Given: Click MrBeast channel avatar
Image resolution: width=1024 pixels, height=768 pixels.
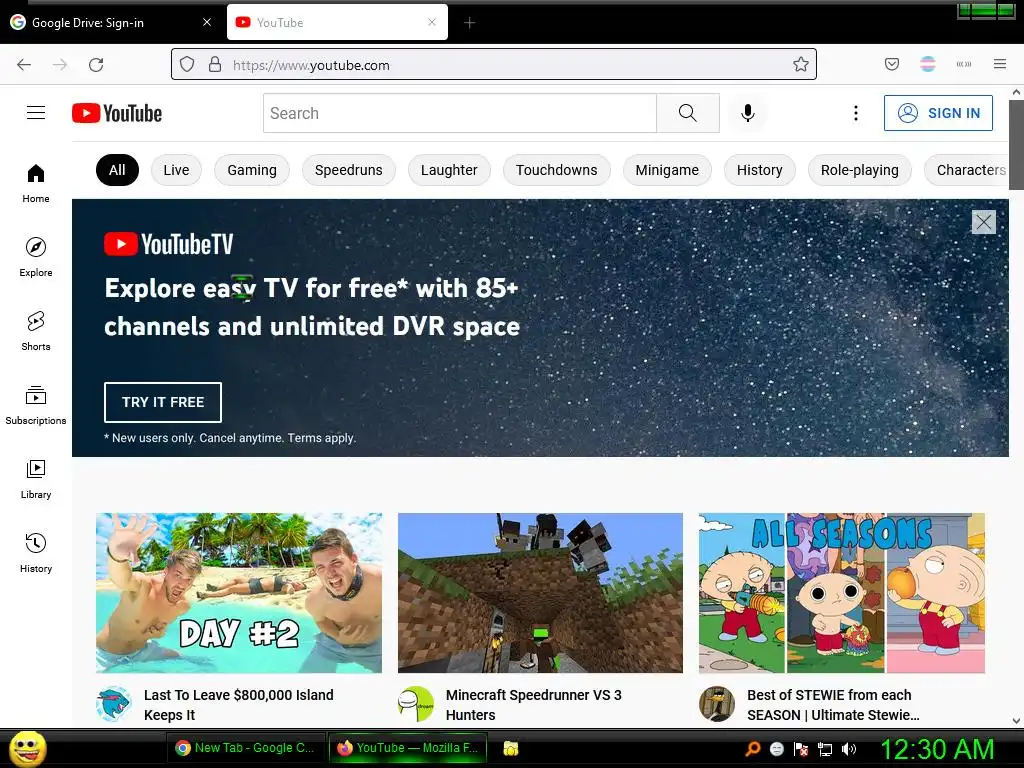Looking at the screenshot, I should (114, 704).
